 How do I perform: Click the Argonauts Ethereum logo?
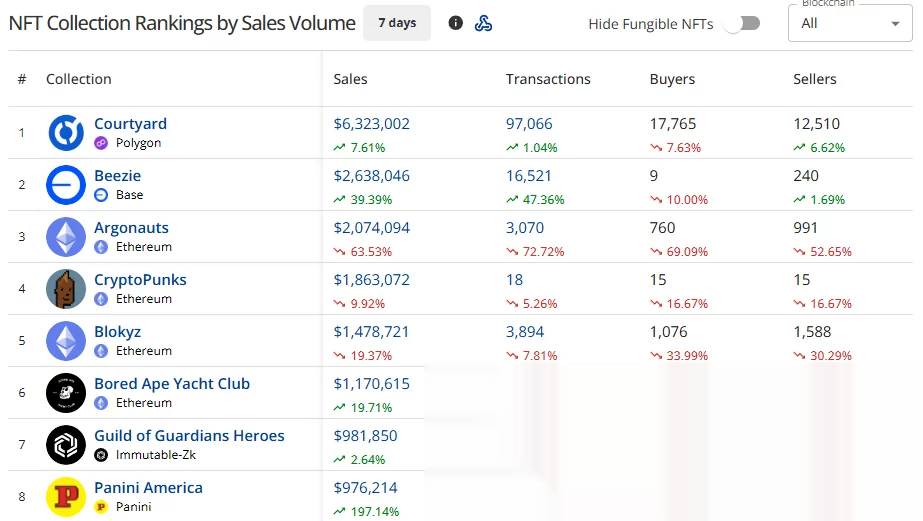[66, 237]
